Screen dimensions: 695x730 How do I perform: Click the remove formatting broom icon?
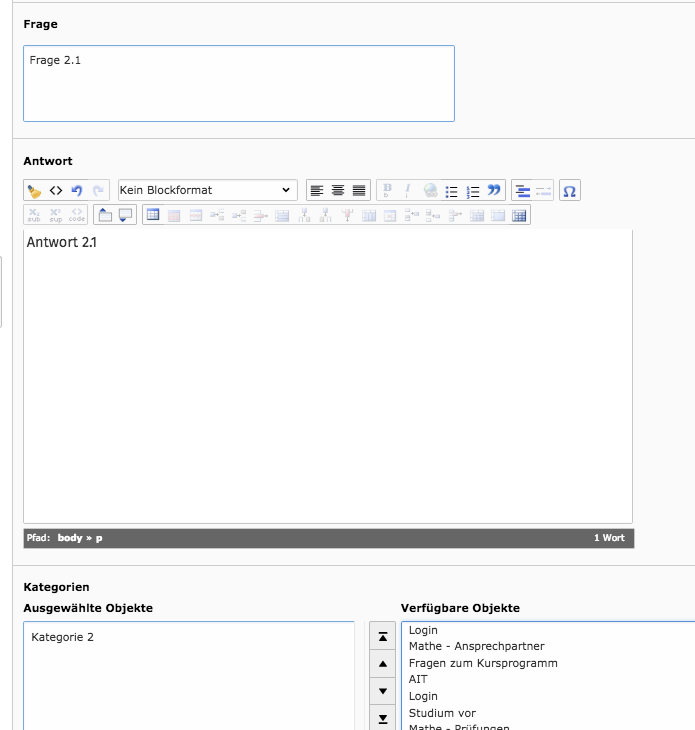click(34, 190)
